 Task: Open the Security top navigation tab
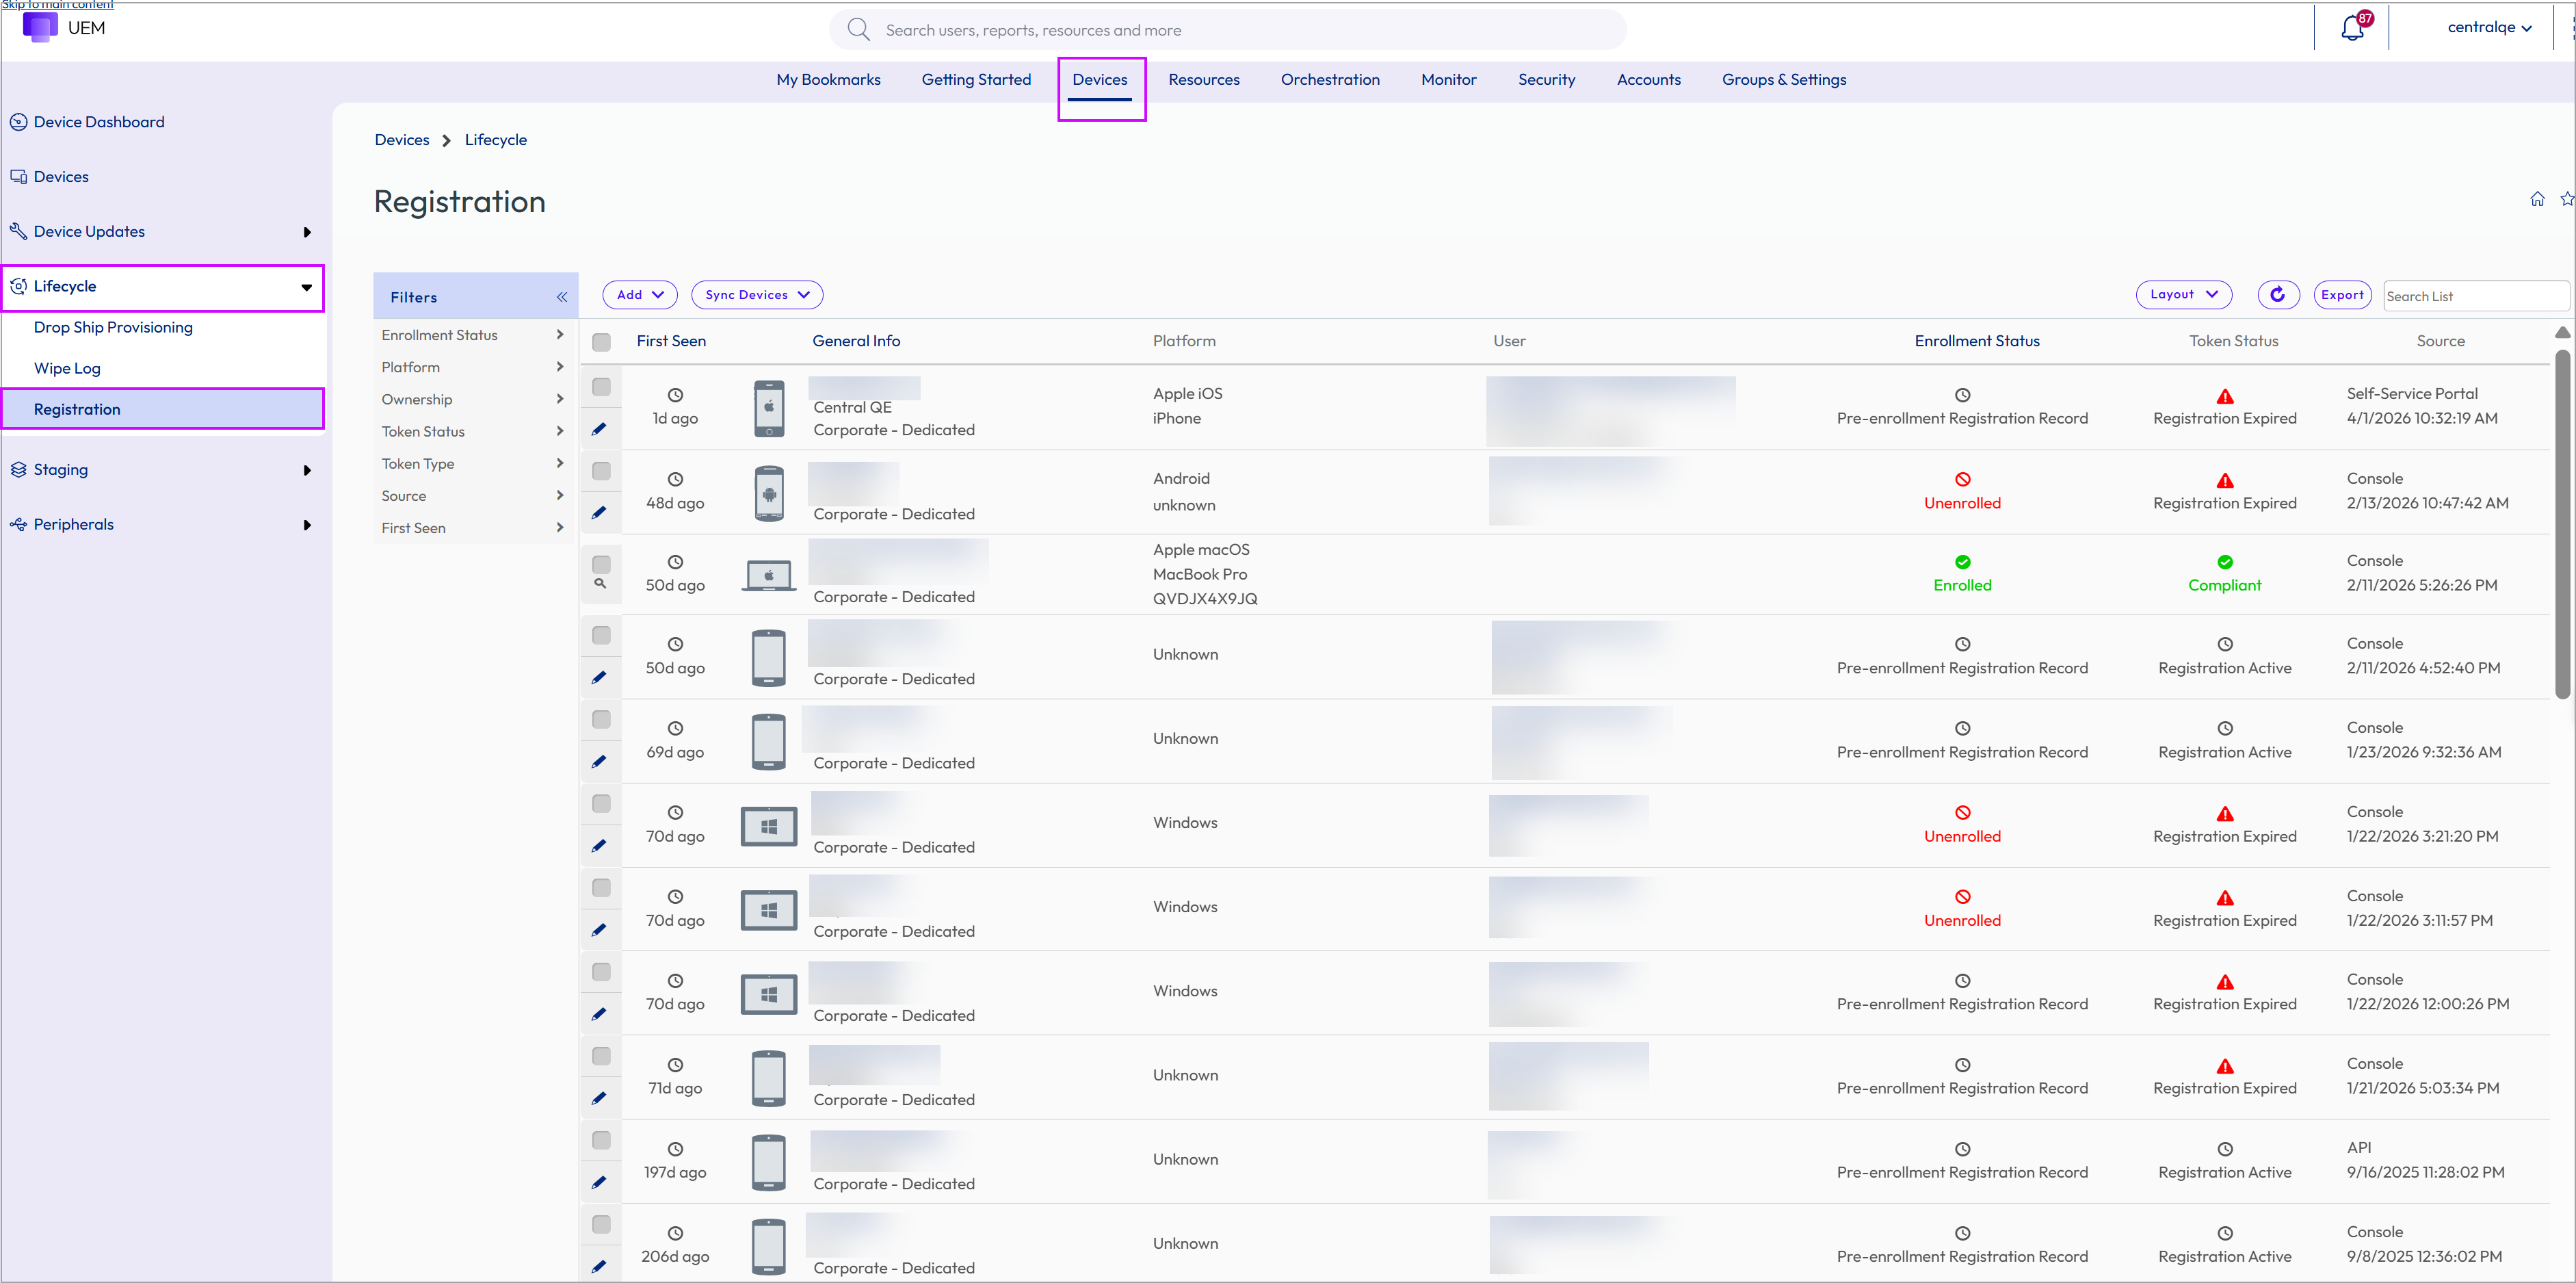point(1546,80)
